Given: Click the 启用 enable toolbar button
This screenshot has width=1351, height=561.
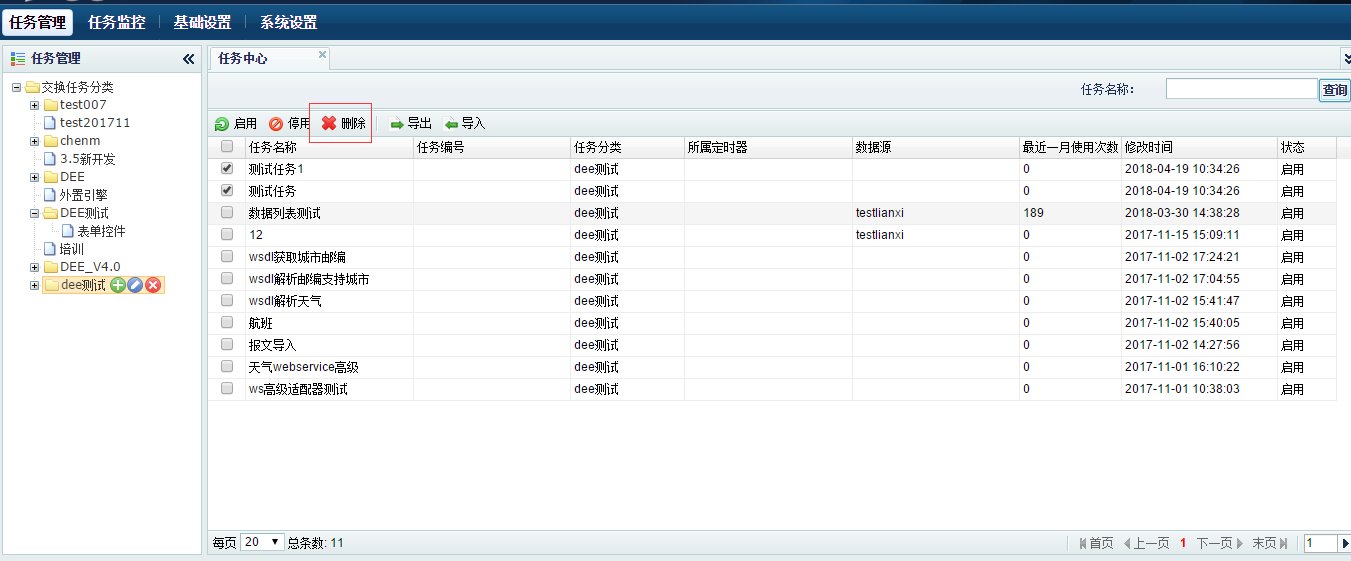Looking at the screenshot, I should [236, 124].
